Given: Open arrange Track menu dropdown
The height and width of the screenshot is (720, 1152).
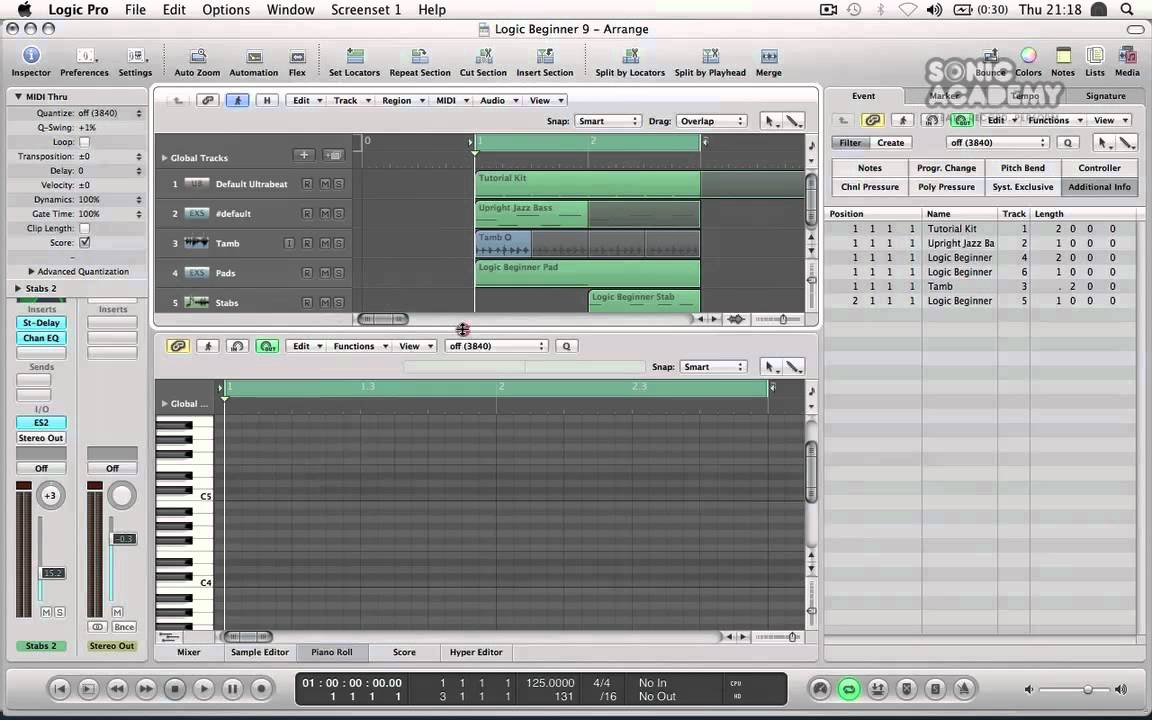Looking at the screenshot, I should click(352, 101).
